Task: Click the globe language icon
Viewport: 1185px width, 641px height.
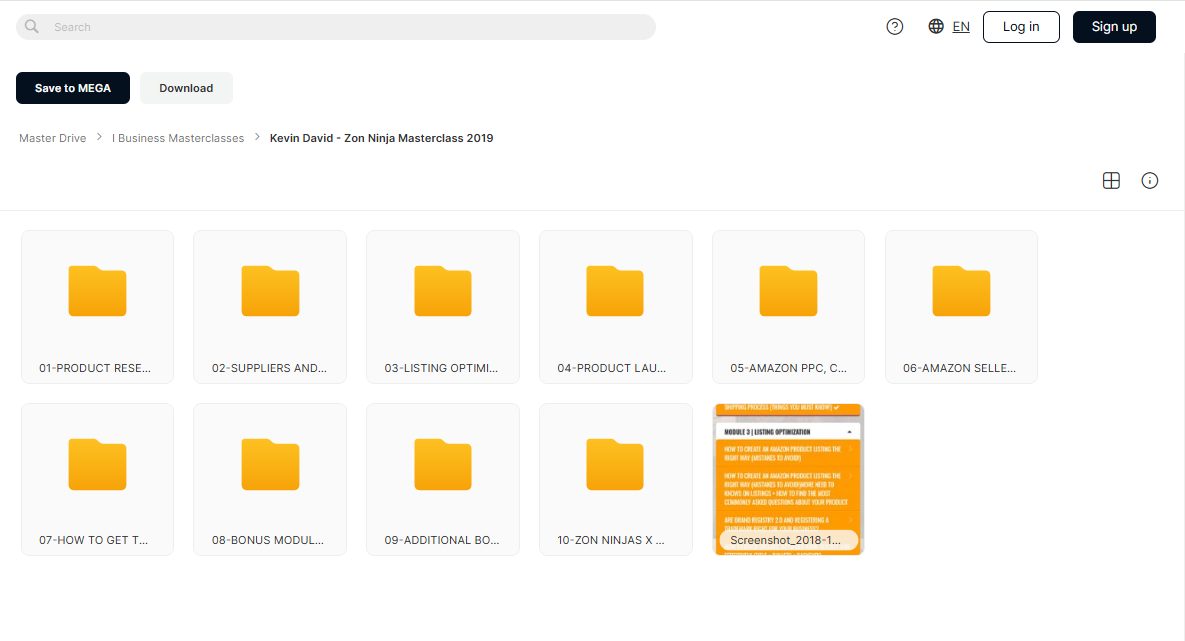Action: tap(936, 26)
